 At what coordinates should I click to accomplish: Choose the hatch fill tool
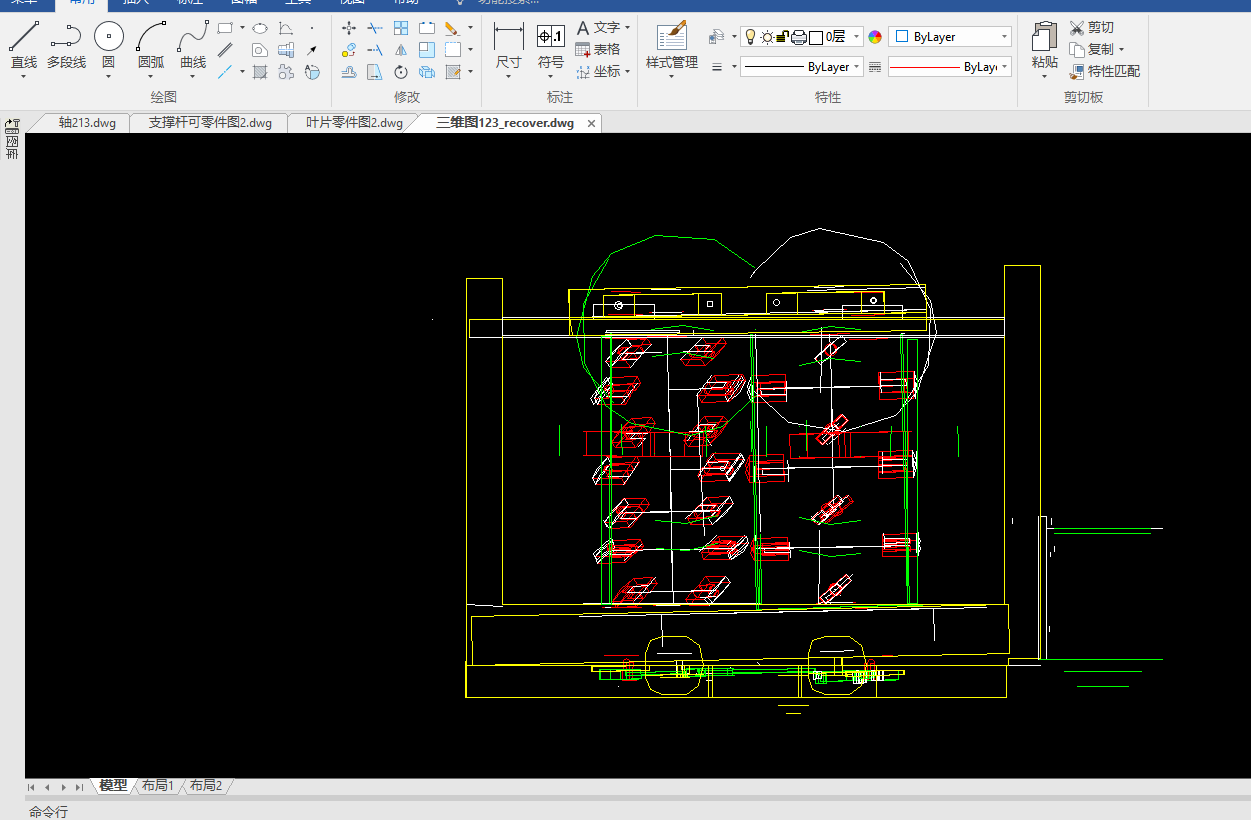(x=260, y=71)
